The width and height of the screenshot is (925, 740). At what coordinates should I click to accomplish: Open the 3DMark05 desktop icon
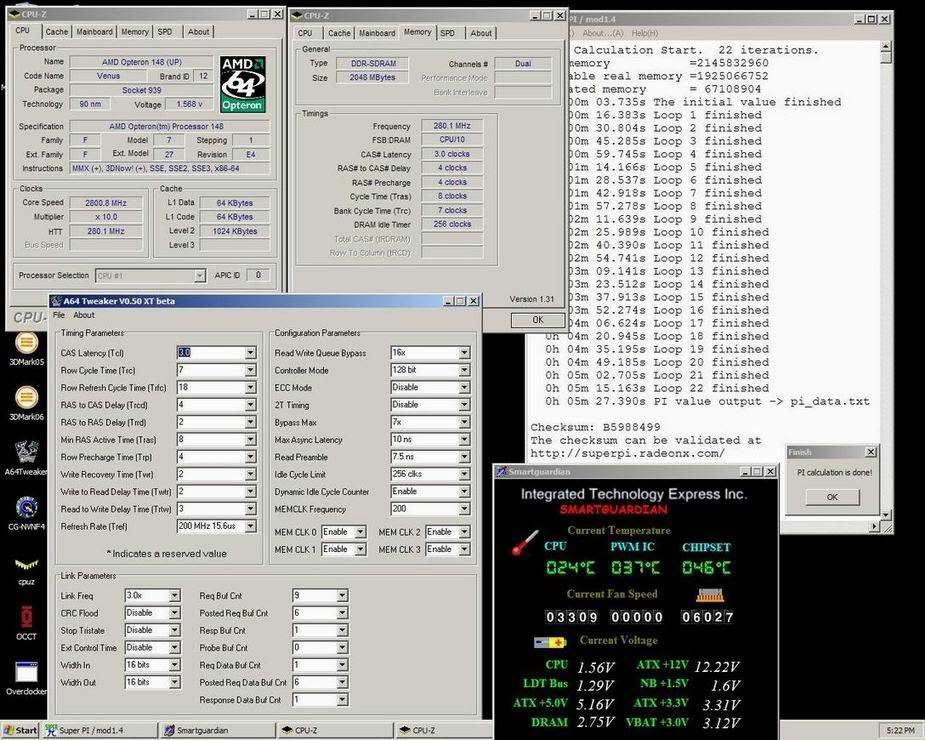[x=26, y=349]
